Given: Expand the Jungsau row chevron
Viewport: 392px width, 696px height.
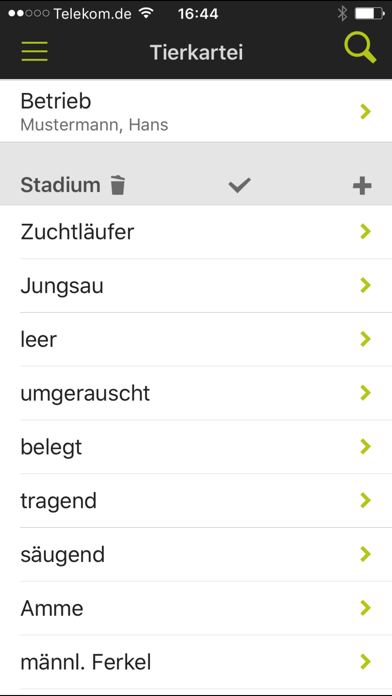Looking at the screenshot, I should click(x=365, y=285).
